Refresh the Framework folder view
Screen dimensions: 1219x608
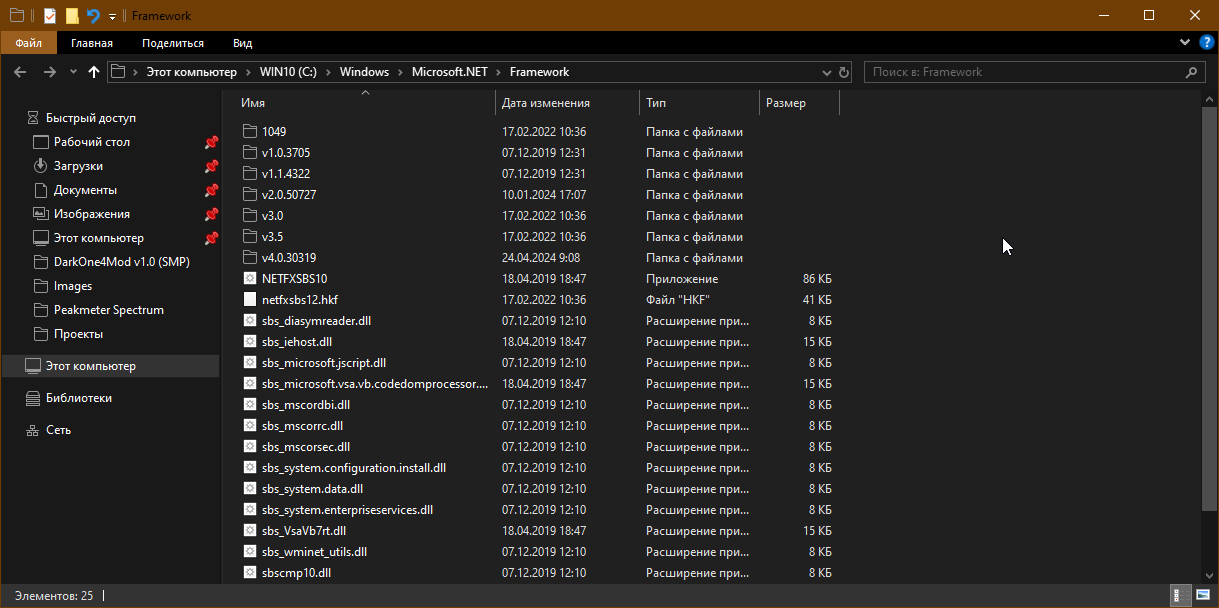(x=844, y=72)
